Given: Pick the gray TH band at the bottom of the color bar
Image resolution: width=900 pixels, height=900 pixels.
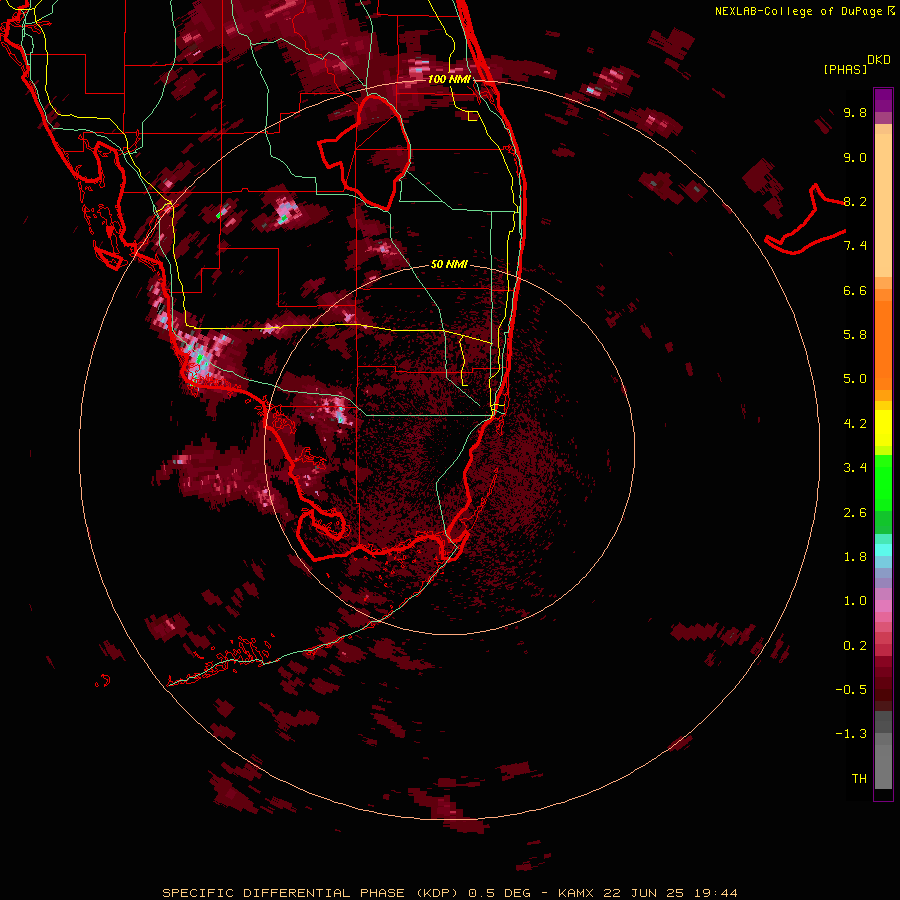Looking at the screenshot, I should pos(883,766).
